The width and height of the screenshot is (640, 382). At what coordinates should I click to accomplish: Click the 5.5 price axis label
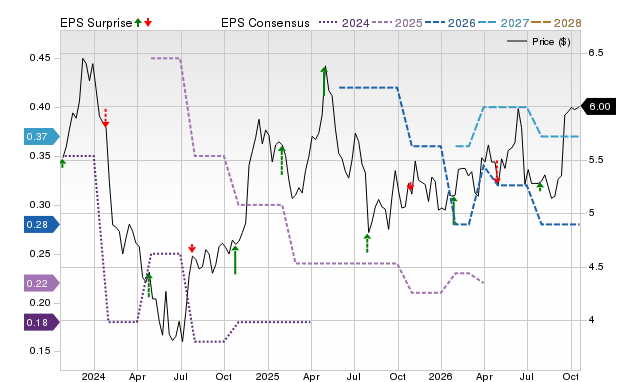[x=596, y=160]
